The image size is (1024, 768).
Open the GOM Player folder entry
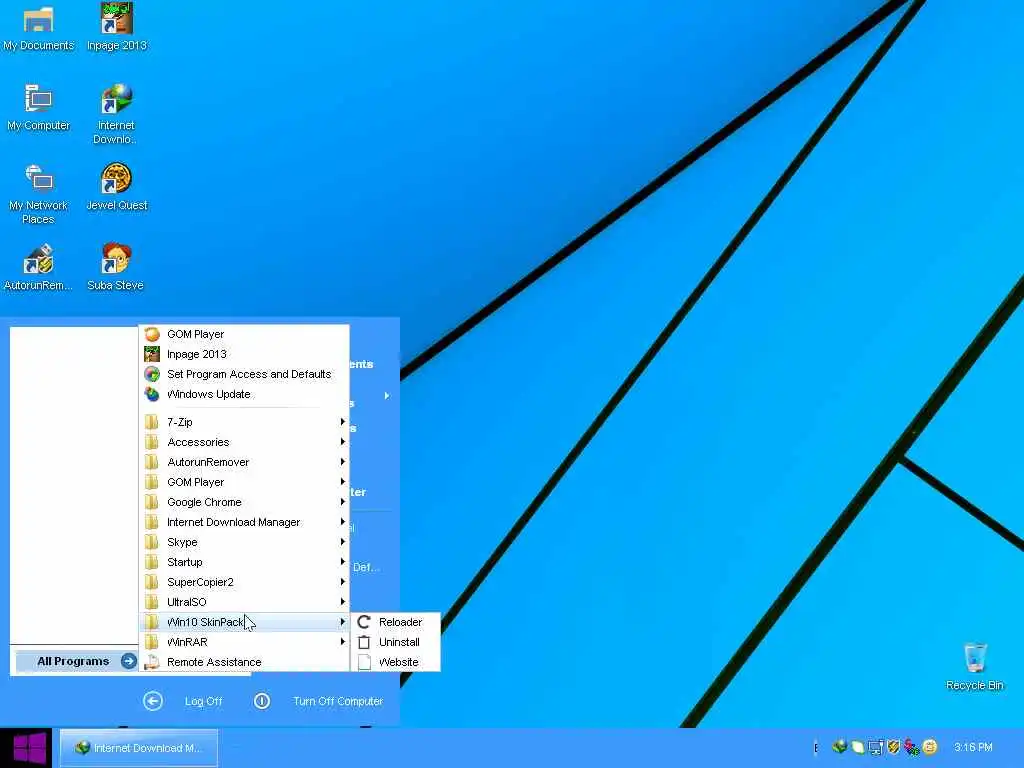(x=245, y=482)
